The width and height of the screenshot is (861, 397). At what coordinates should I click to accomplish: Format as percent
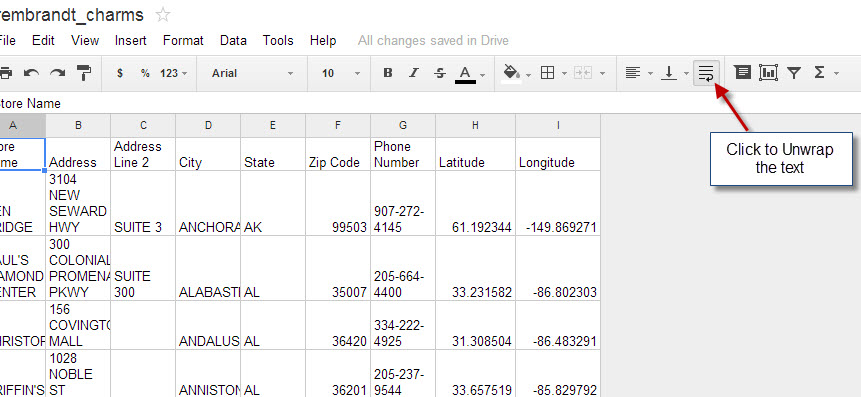(145, 73)
